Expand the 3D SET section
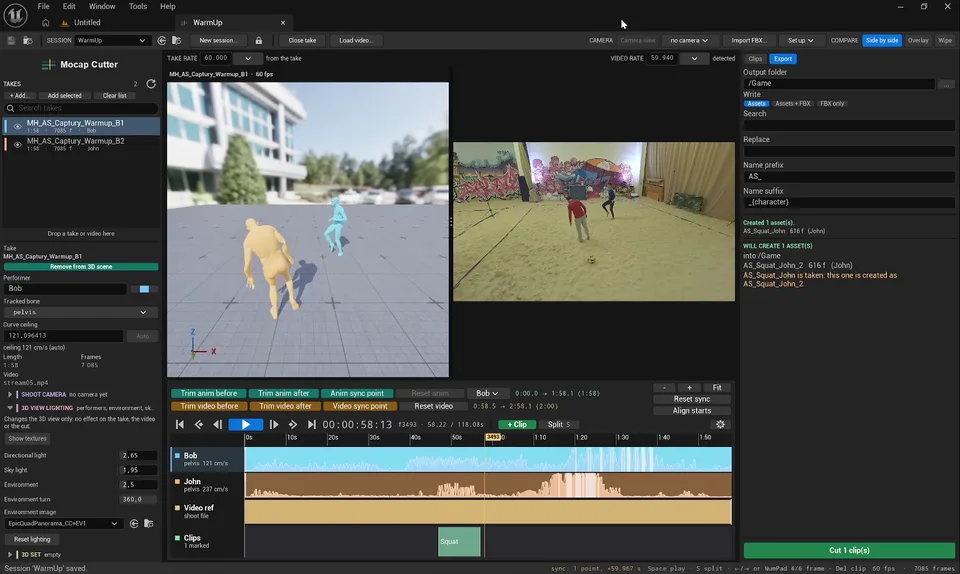This screenshot has height=574, width=960. coord(10,554)
